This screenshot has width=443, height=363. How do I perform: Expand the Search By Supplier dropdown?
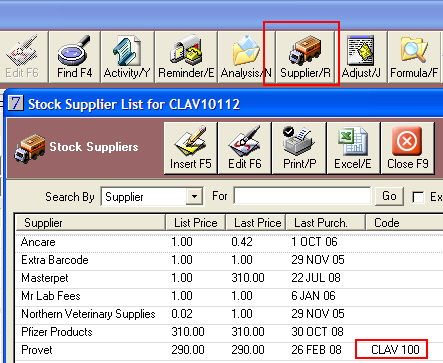pos(194,196)
